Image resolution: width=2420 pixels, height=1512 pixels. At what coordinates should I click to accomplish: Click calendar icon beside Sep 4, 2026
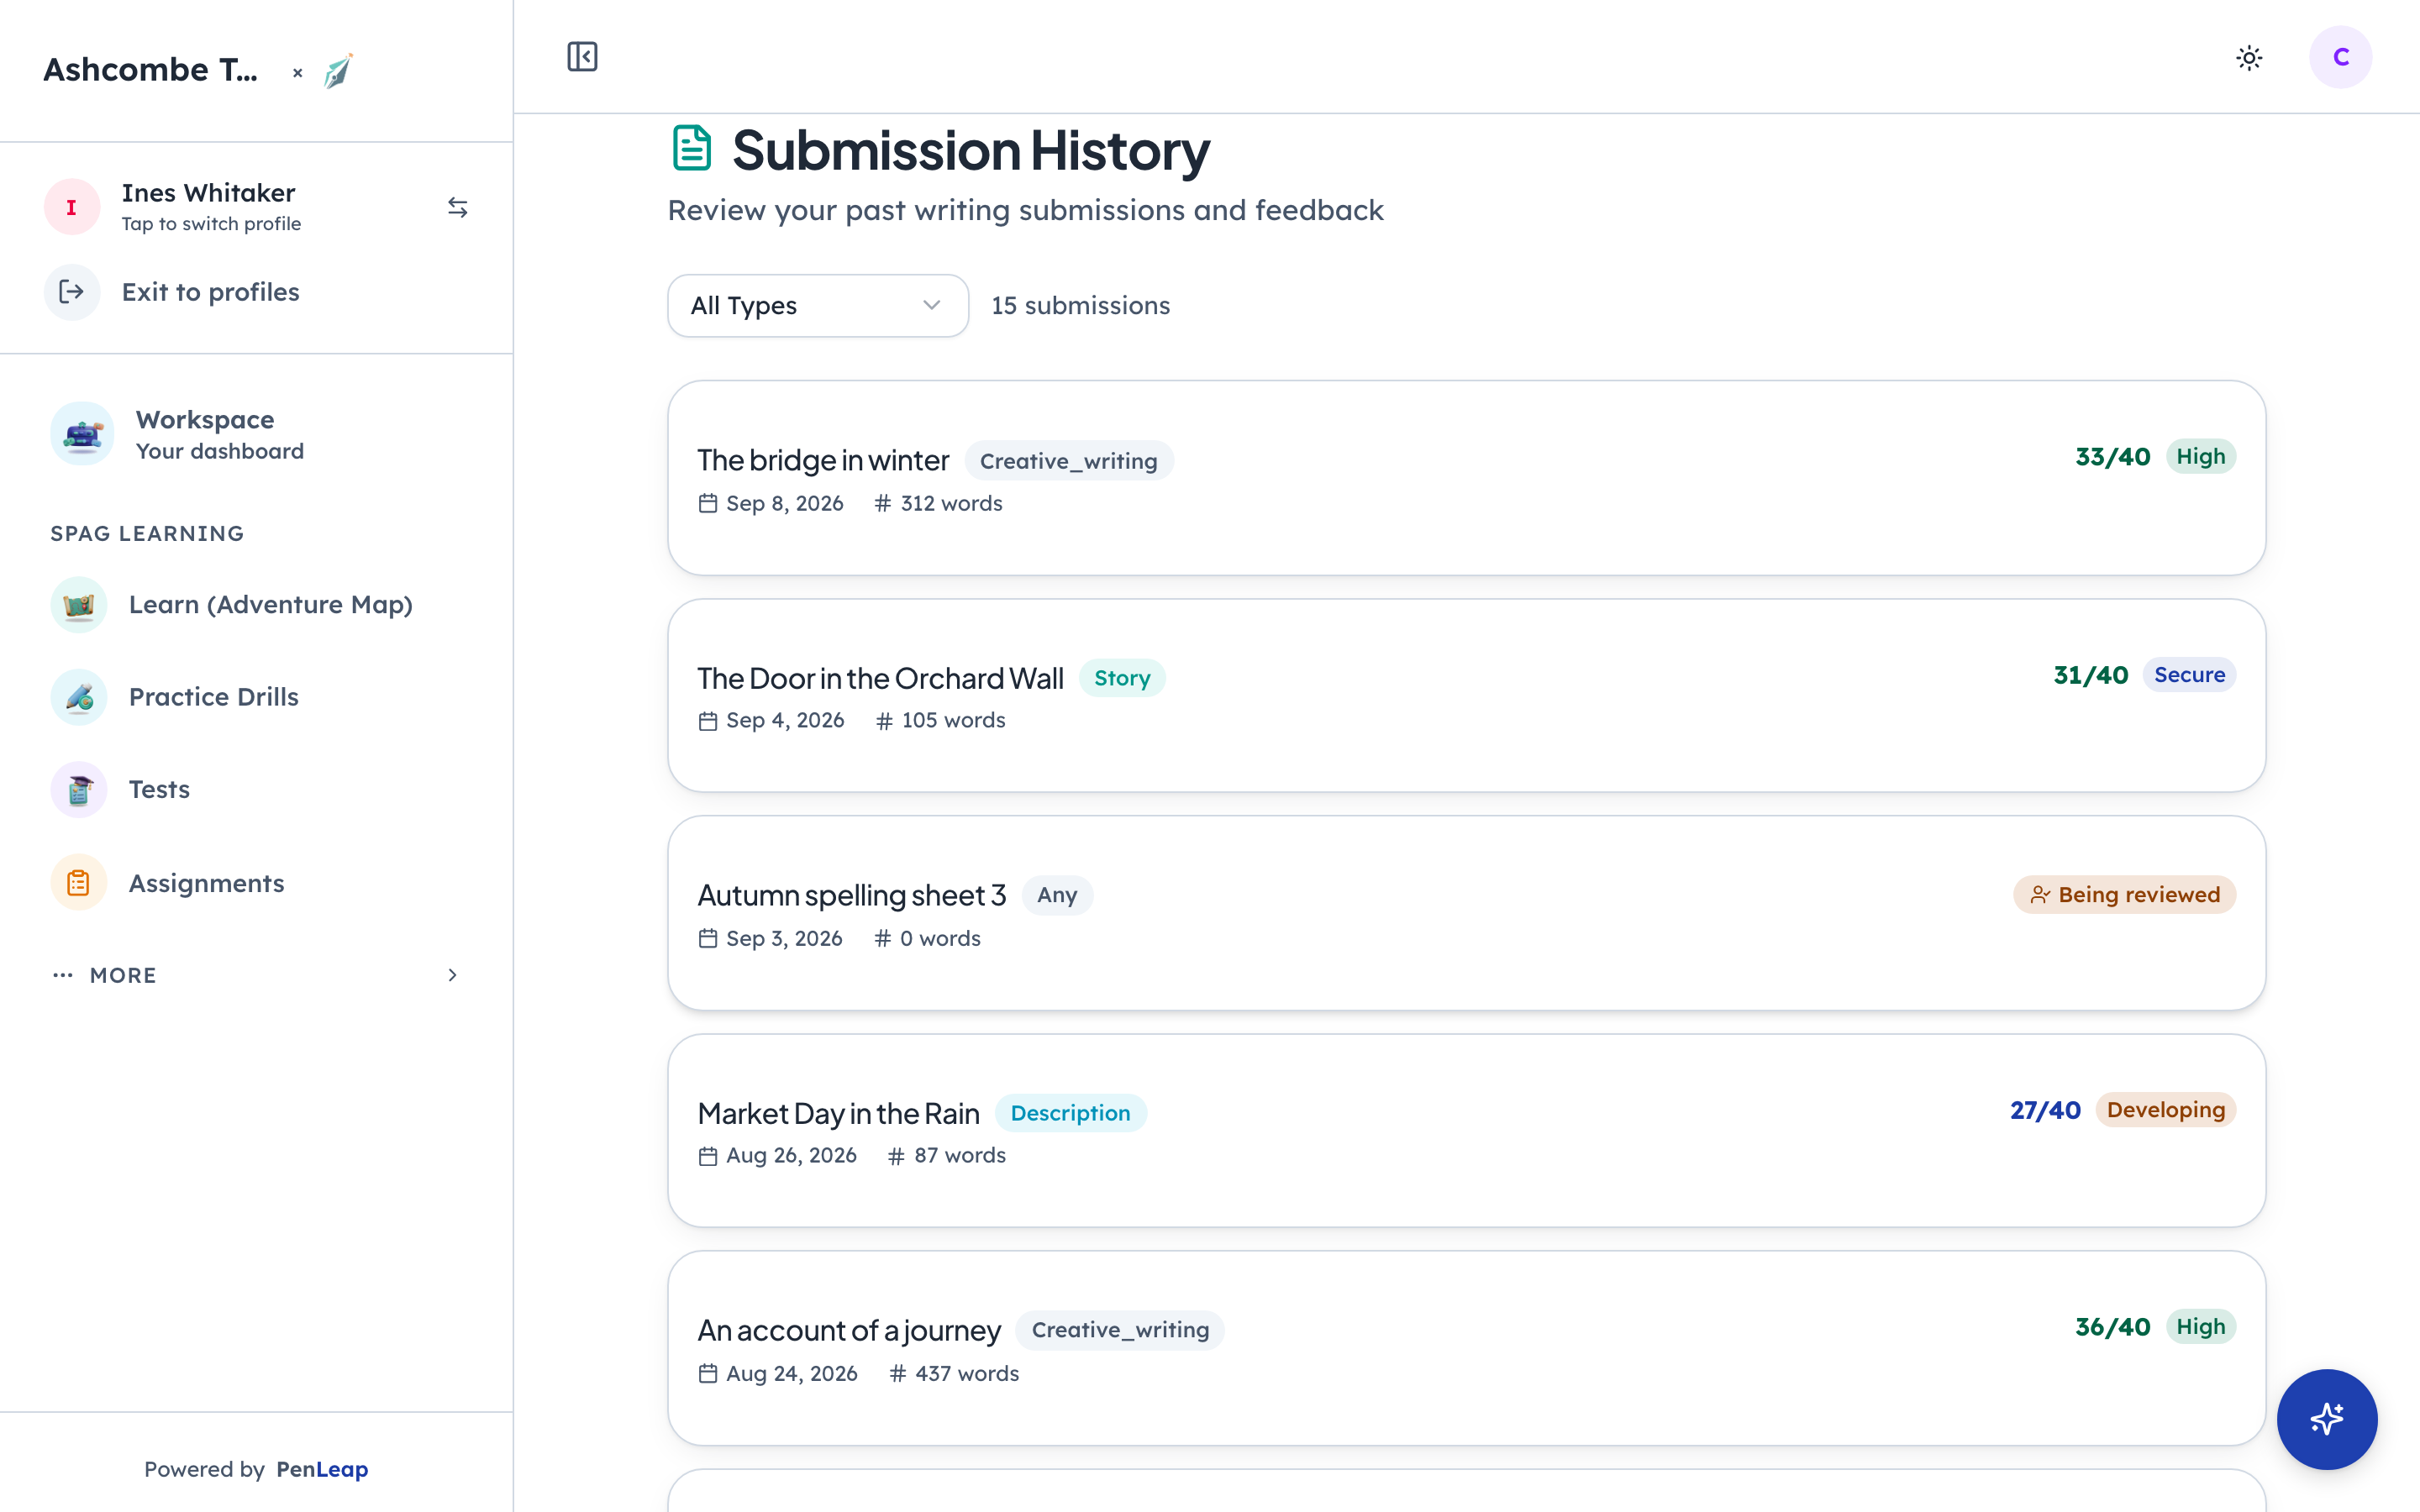pos(708,721)
